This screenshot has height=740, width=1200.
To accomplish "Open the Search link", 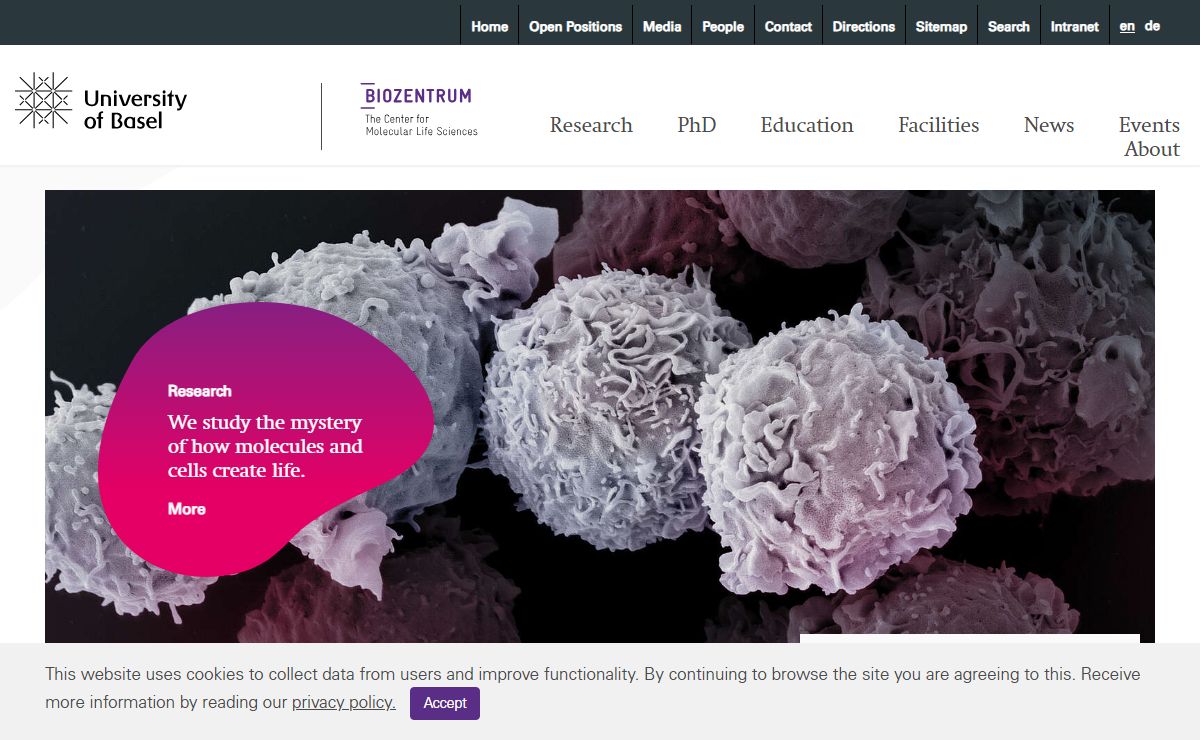I will point(1009,27).
